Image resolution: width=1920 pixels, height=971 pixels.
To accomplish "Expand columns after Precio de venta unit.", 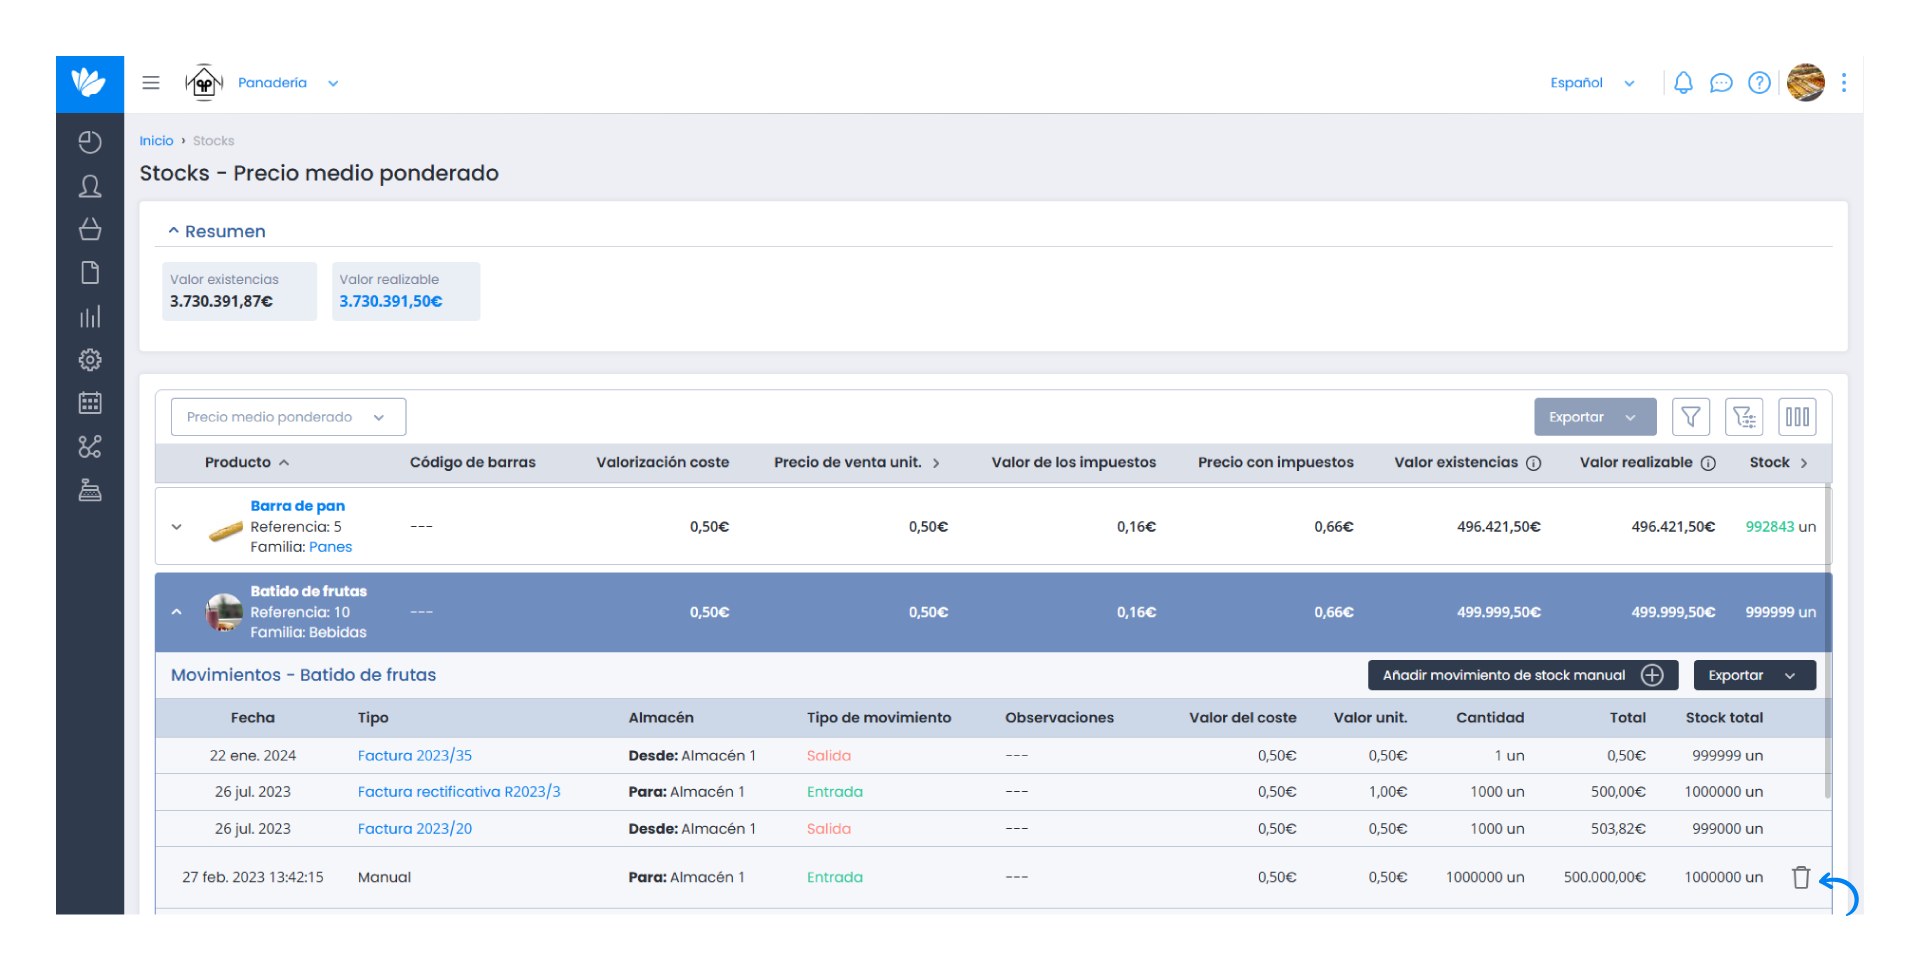I will click(936, 463).
